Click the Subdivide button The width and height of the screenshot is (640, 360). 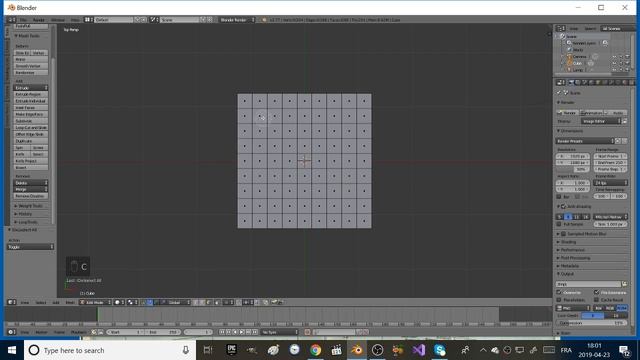click(31, 121)
